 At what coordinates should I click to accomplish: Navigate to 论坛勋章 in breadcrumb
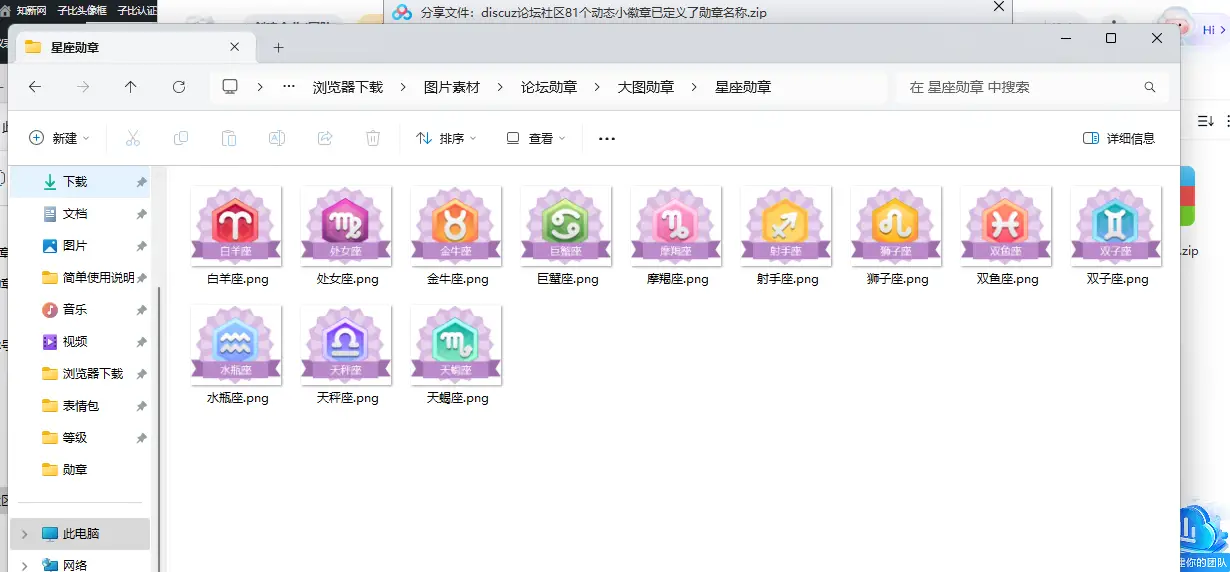(x=549, y=87)
